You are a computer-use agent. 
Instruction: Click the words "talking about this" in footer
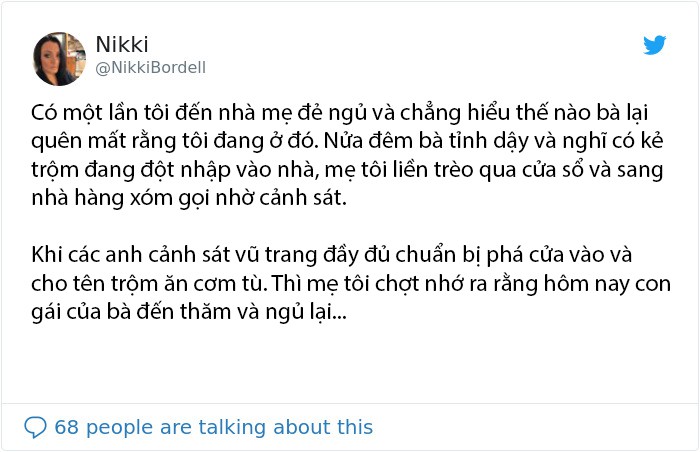coord(285,427)
